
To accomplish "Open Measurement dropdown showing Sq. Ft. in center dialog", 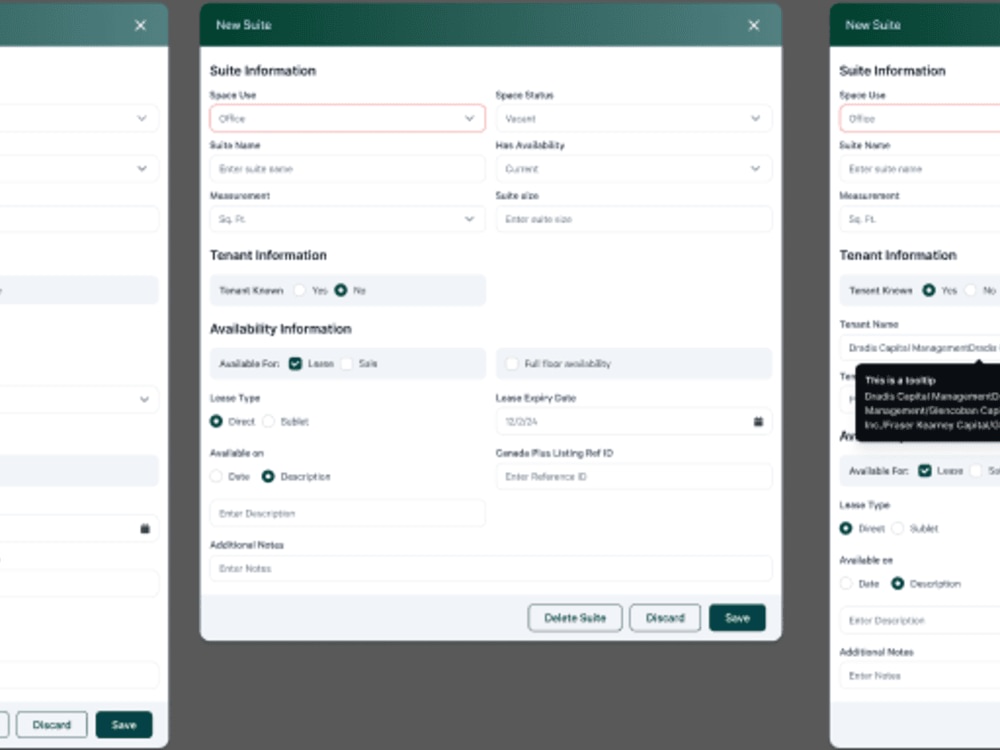I will point(347,219).
